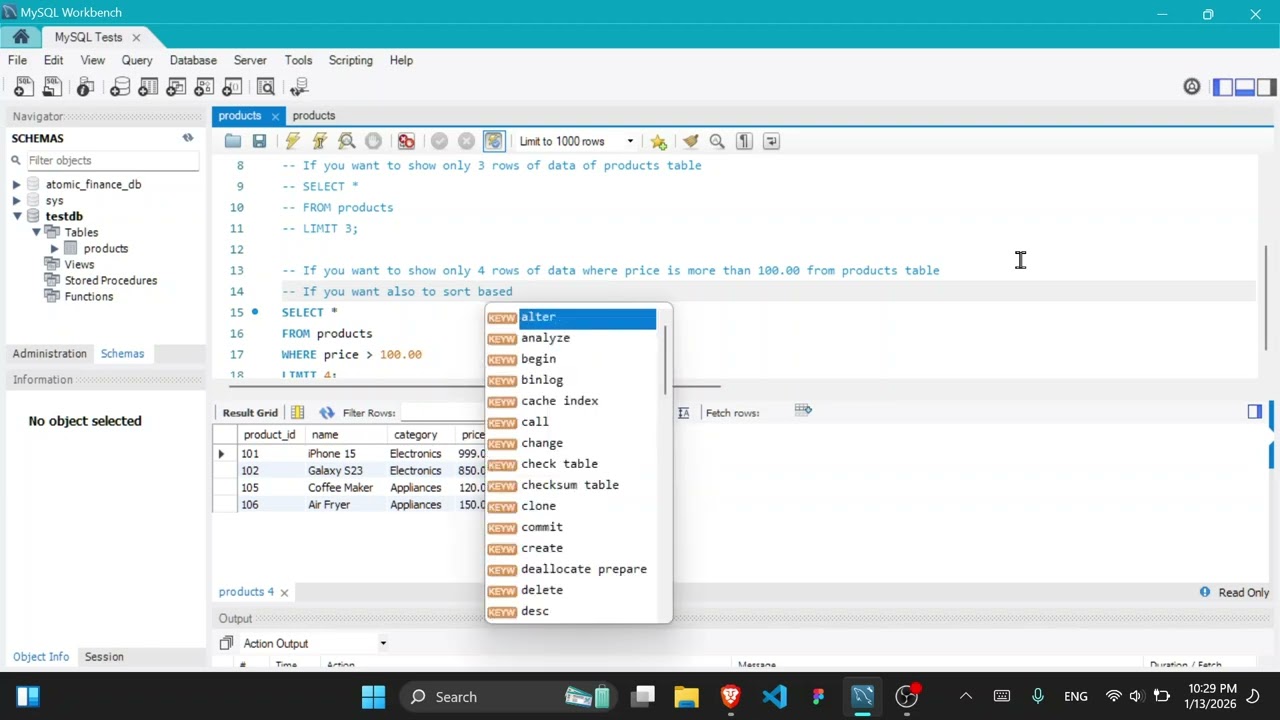Close the products 4 result tab
This screenshot has height=720, width=1280.
point(284,592)
